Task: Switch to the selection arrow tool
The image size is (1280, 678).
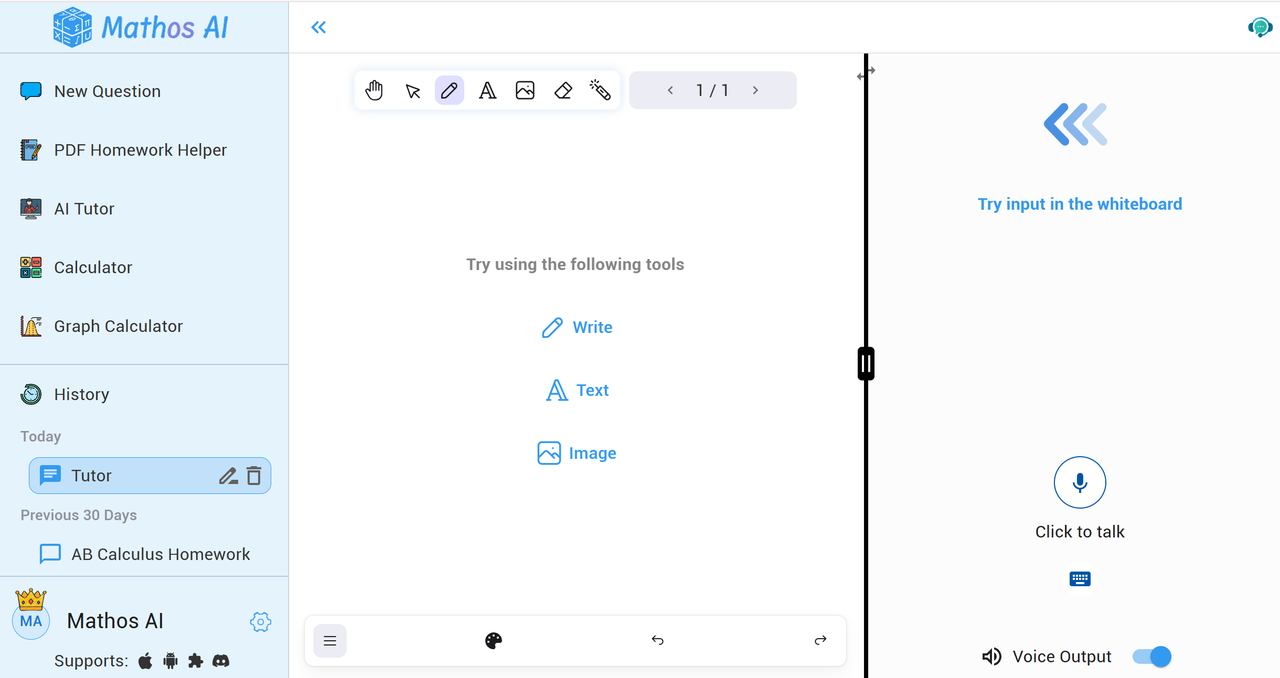Action: point(412,90)
